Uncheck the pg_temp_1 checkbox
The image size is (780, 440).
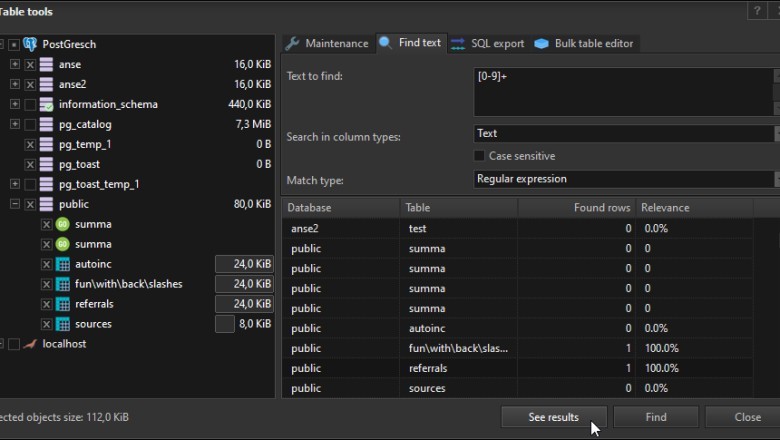click(30, 145)
